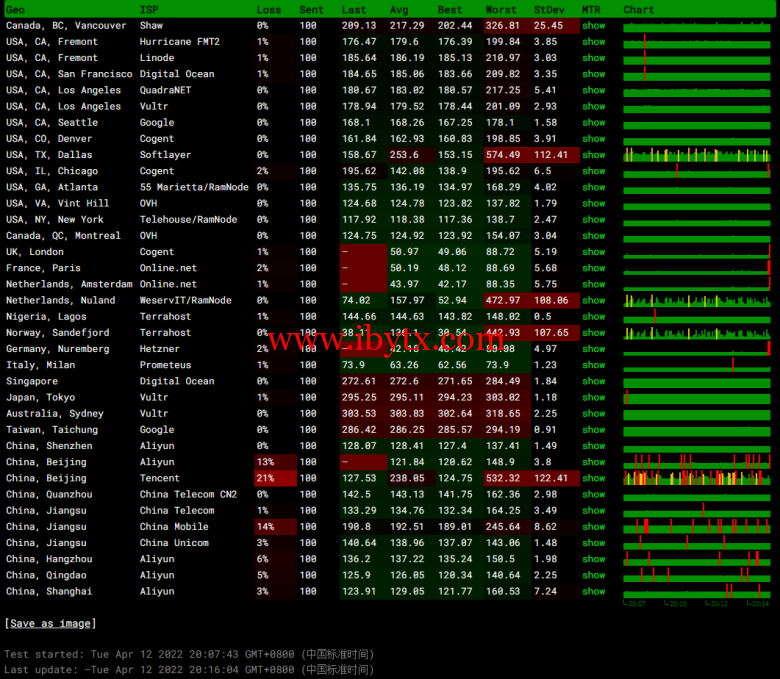Open the Beijing Tencent chart graph
The image size is (780, 679).
pos(696,478)
